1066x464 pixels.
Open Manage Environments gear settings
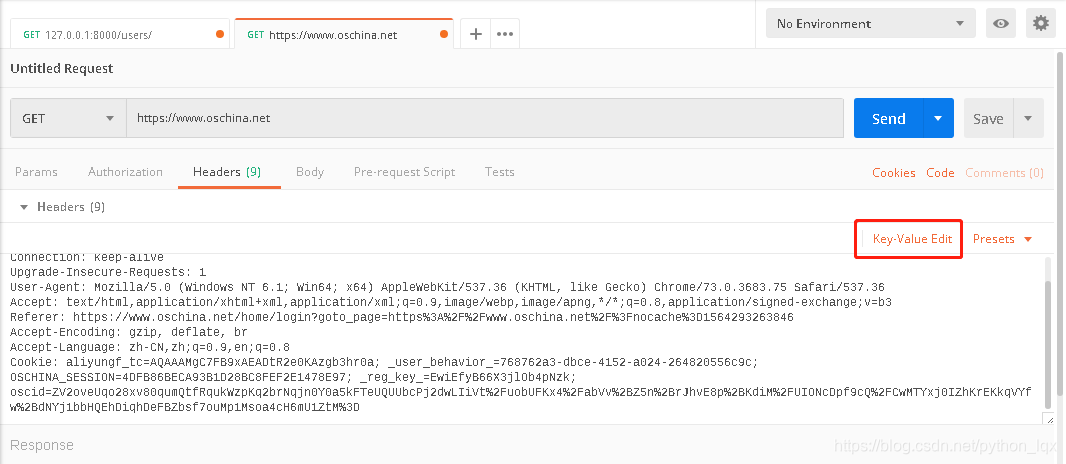1041,24
